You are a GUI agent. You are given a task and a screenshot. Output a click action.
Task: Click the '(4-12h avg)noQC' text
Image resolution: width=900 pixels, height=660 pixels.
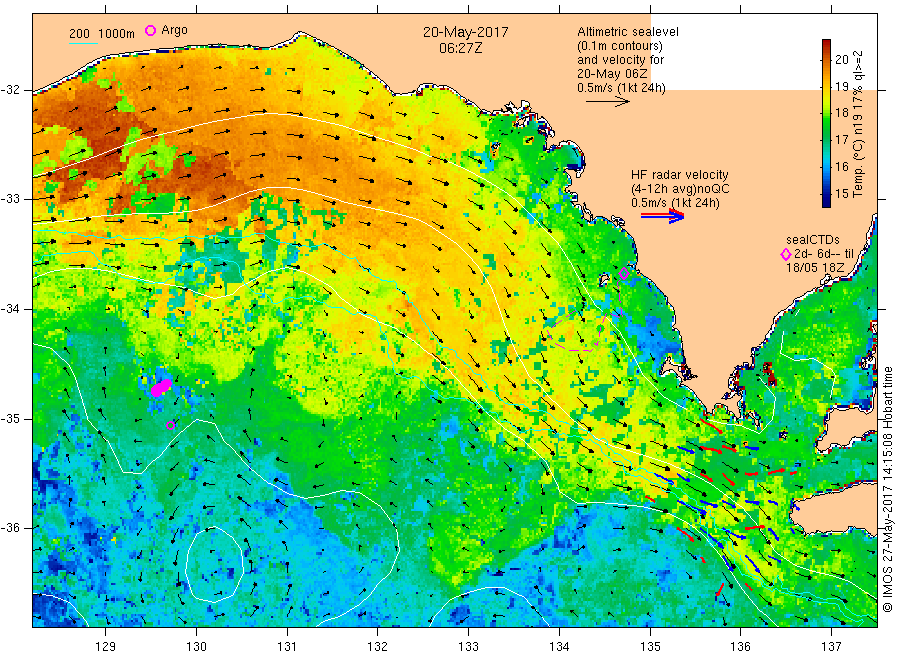(680, 189)
